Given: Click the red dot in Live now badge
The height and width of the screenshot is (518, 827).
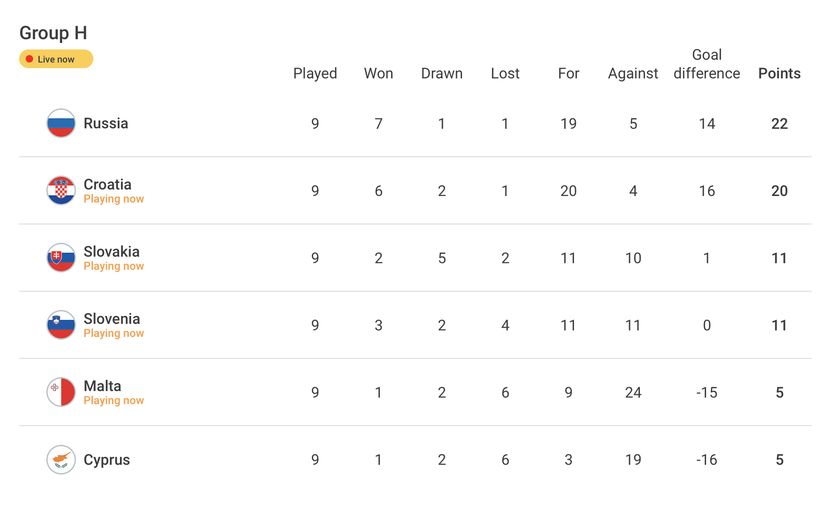Looking at the screenshot, I should [30, 60].
